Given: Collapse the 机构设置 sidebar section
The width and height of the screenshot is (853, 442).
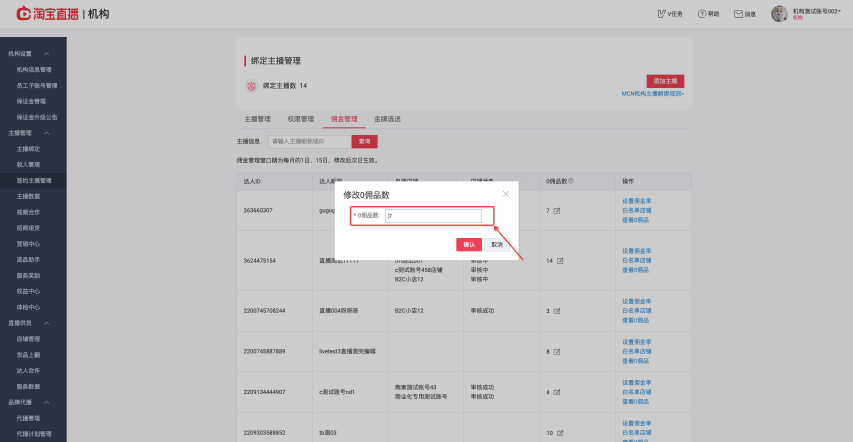Looking at the screenshot, I should pyautogui.click(x=47, y=54).
